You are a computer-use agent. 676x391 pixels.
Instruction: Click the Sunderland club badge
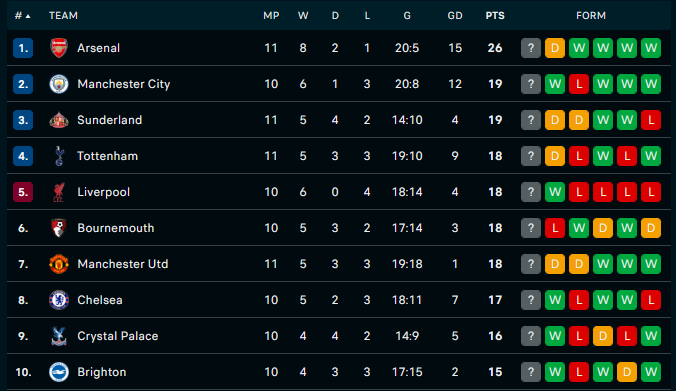[x=59, y=120]
